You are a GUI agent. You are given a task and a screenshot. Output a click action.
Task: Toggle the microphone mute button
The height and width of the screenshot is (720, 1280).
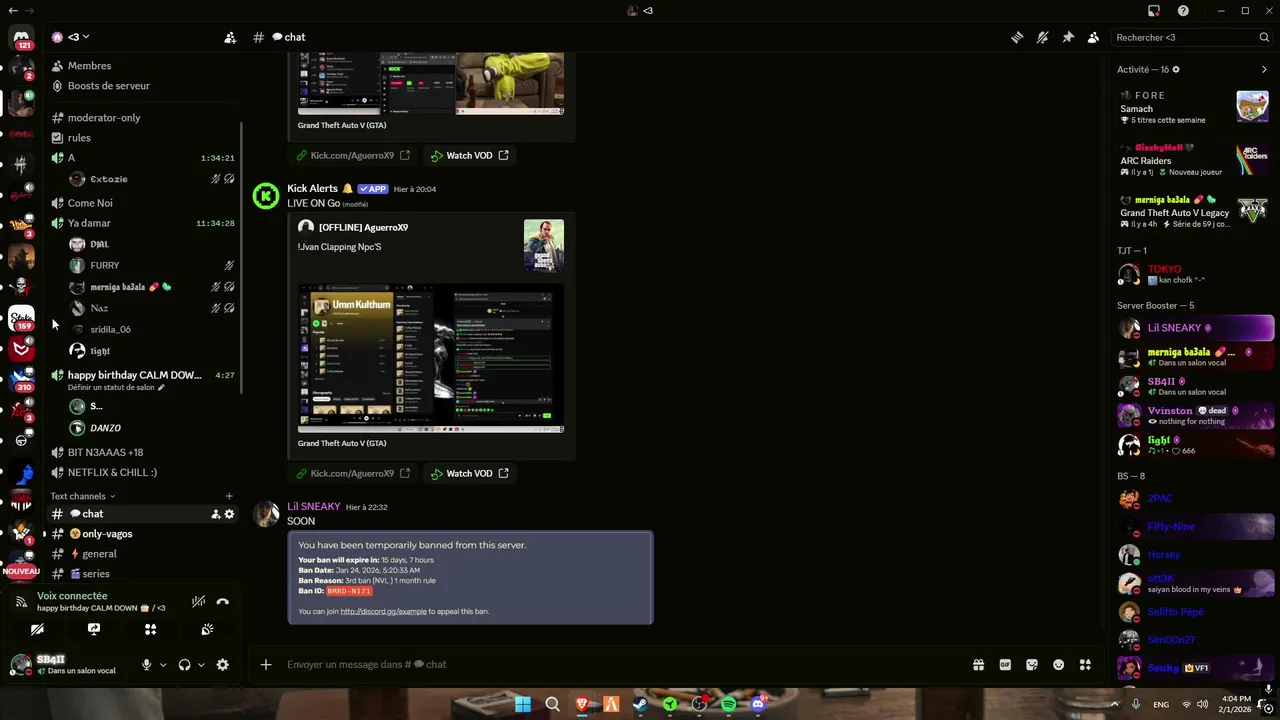click(x=147, y=665)
